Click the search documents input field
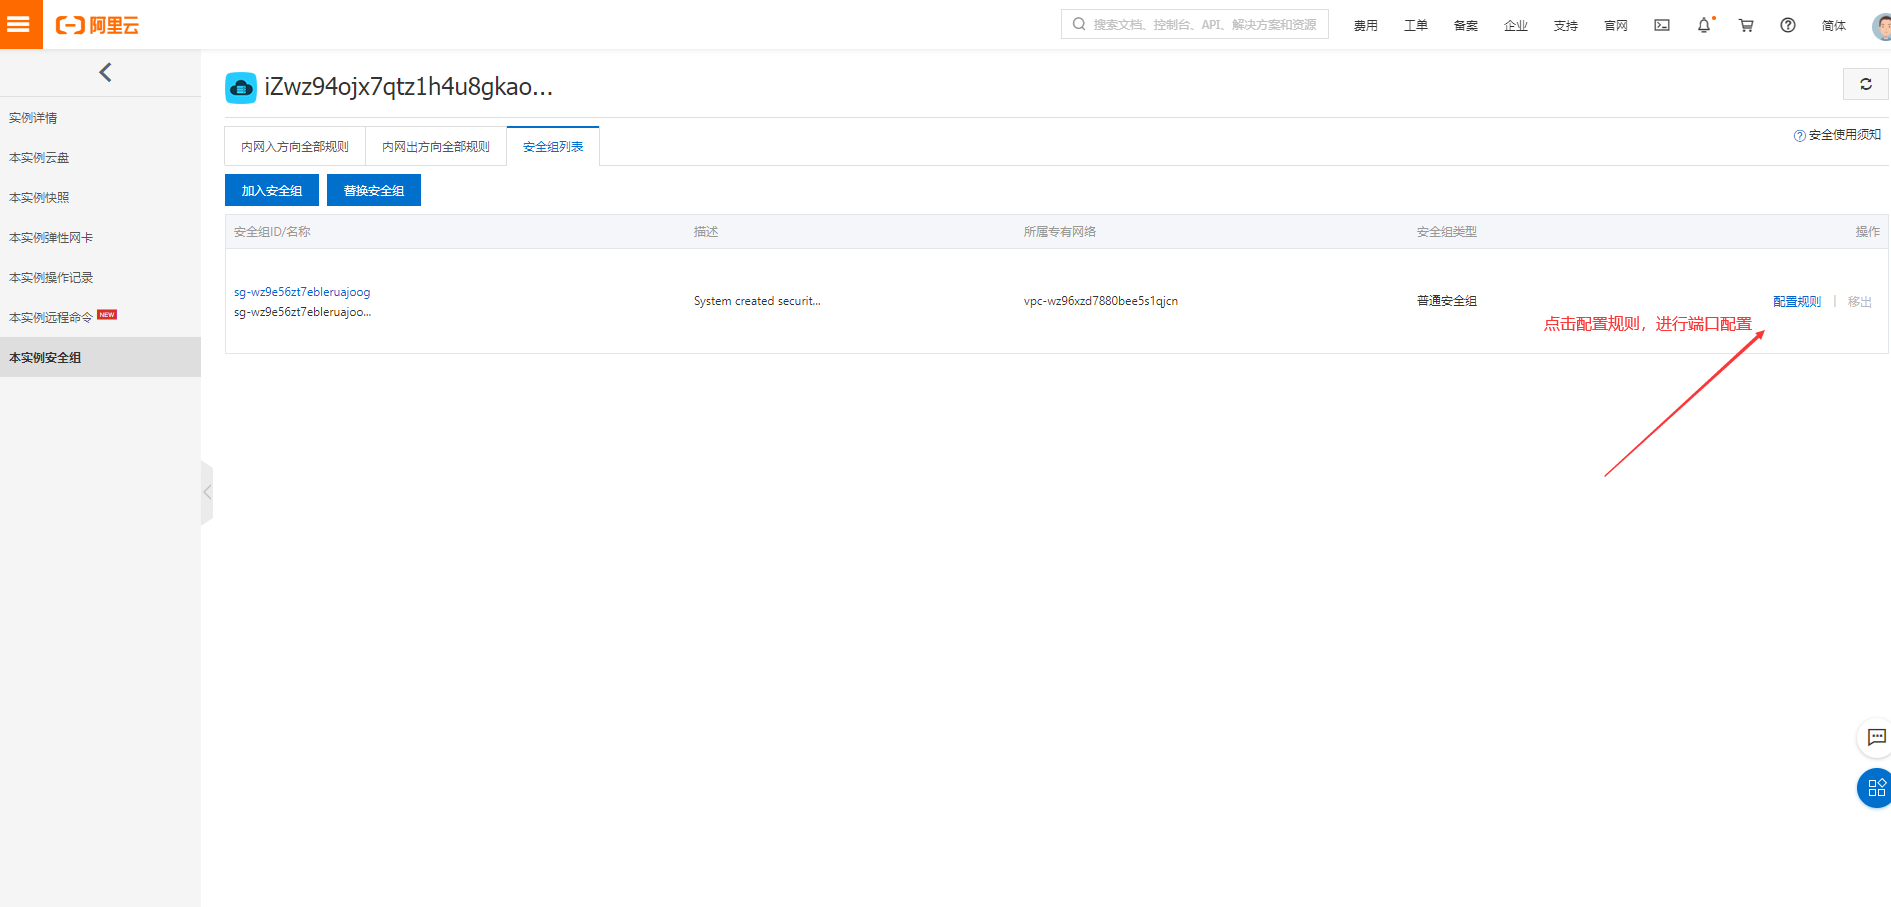1891x907 pixels. coord(1194,23)
